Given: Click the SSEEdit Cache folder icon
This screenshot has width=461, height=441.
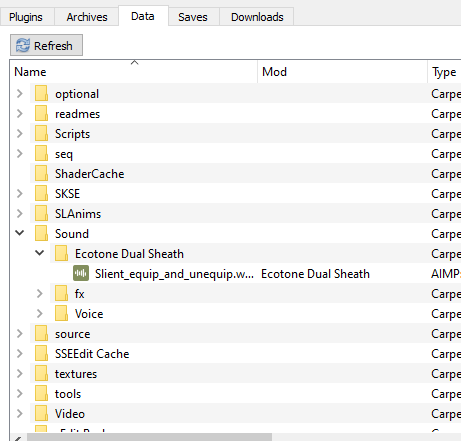Looking at the screenshot, I should coord(41,353).
